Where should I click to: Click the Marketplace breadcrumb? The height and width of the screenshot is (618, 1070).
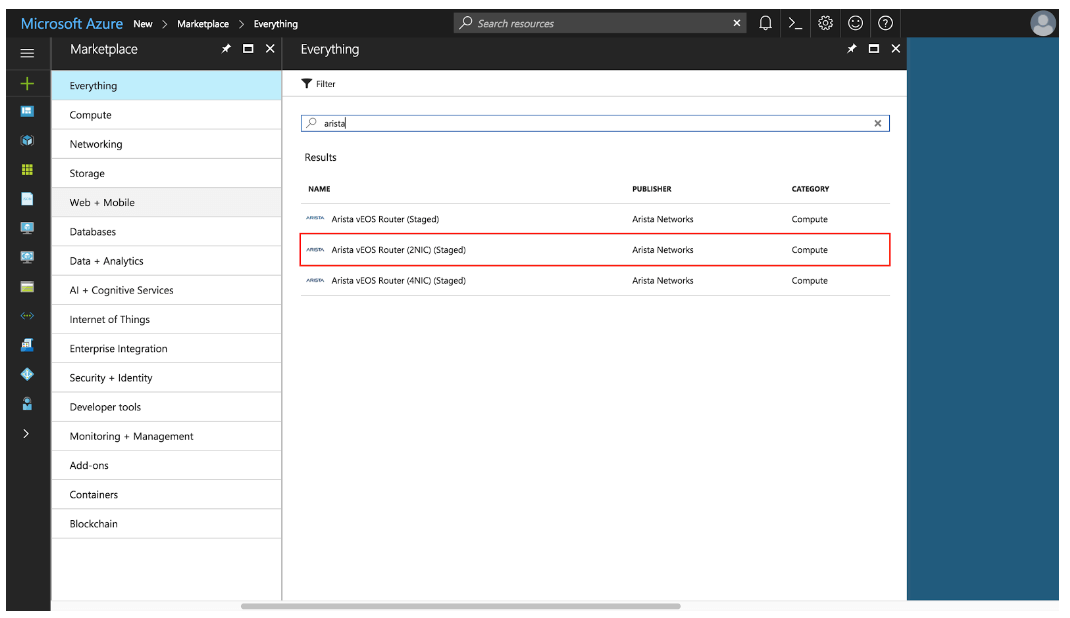(x=203, y=24)
